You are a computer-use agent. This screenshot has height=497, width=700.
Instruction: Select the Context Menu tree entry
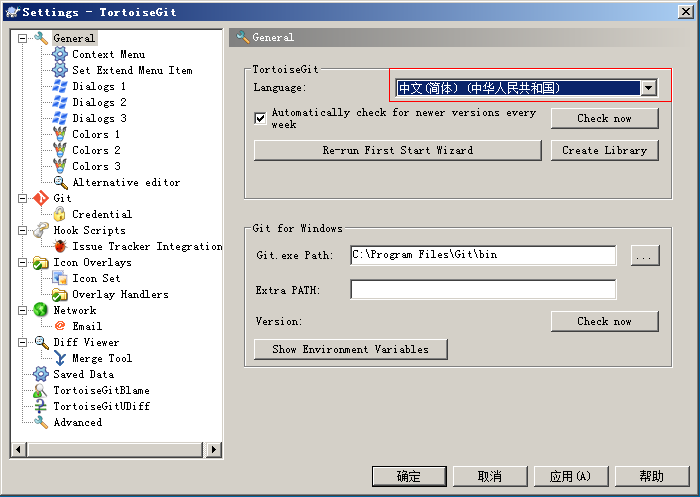pyautogui.click(x=108, y=54)
